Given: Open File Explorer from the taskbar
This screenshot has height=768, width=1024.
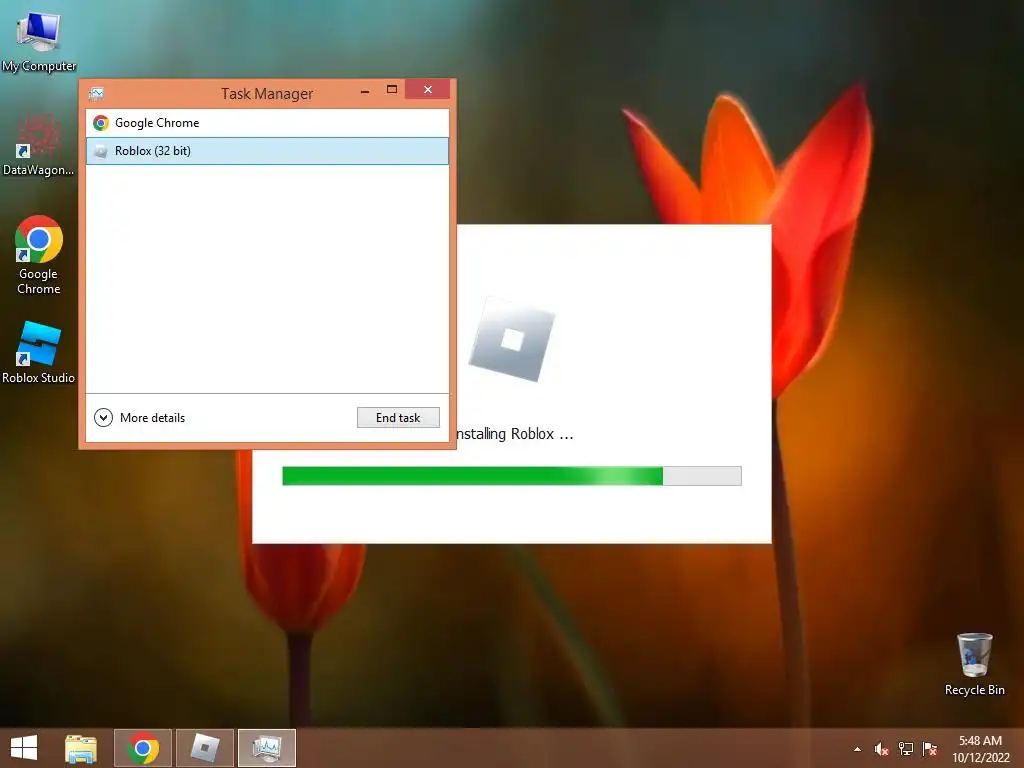Looking at the screenshot, I should click(81, 748).
